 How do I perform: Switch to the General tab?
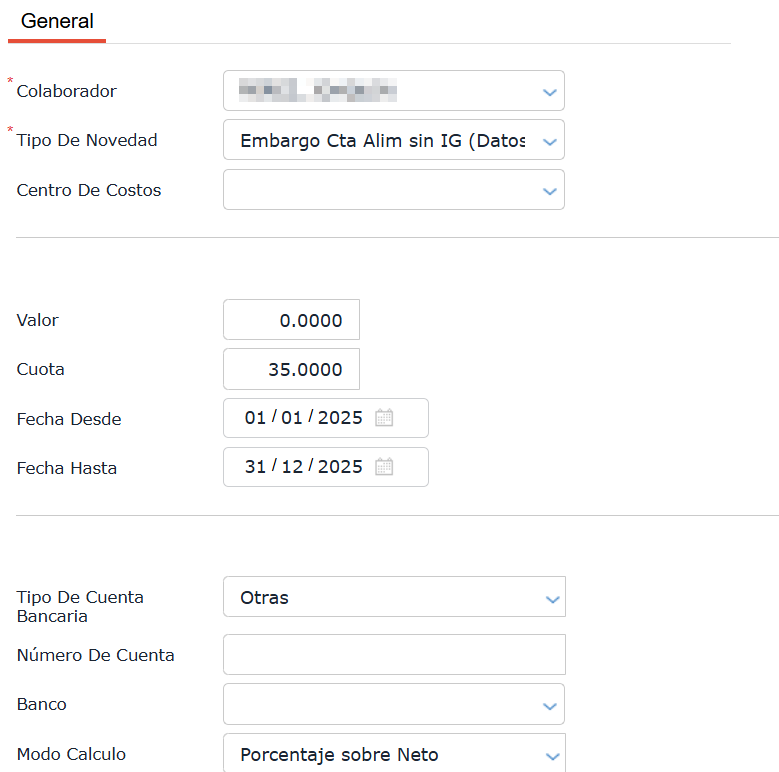pos(57,21)
